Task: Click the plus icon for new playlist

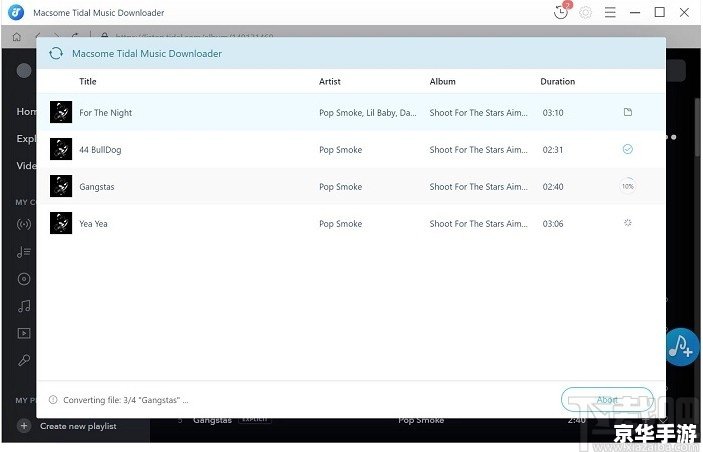Action: [x=24, y=426]
